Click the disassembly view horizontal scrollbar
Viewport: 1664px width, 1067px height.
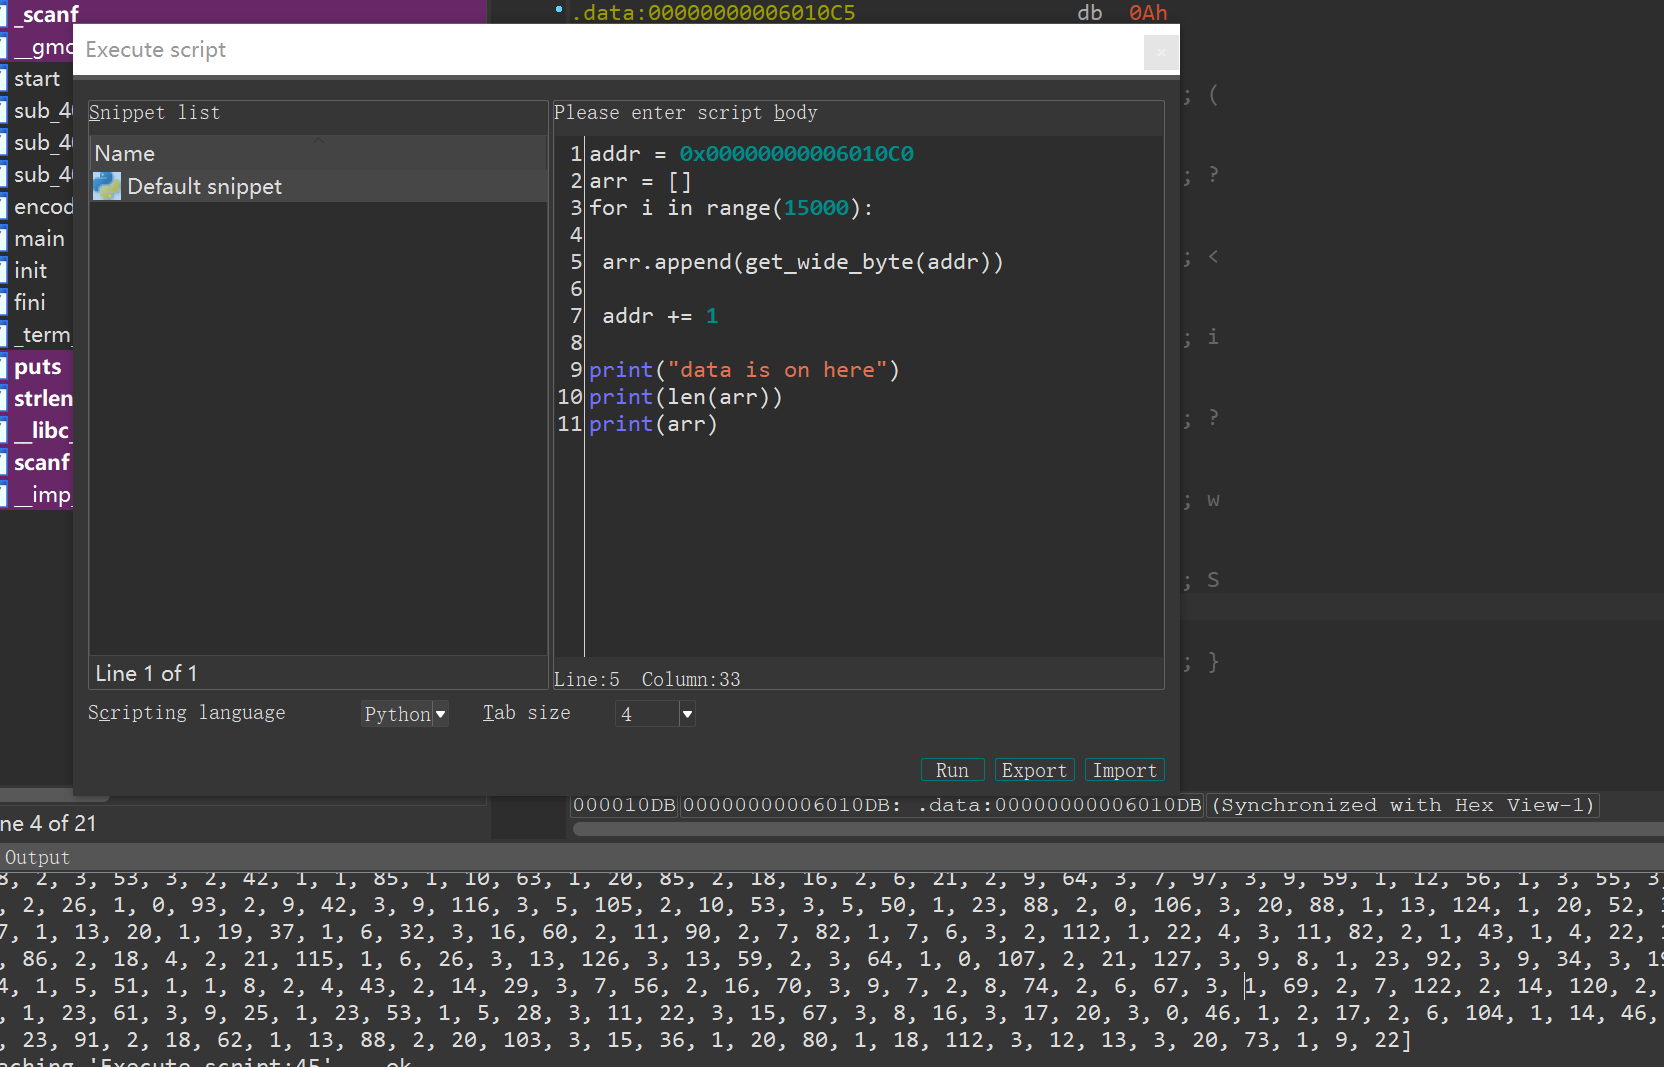(1100, 828)
